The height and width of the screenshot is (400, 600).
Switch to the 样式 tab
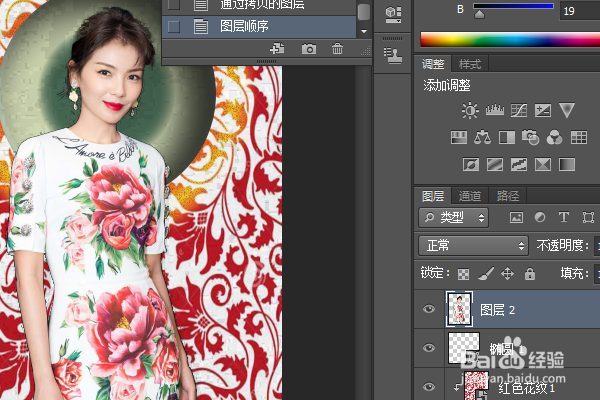click(470, 64)
